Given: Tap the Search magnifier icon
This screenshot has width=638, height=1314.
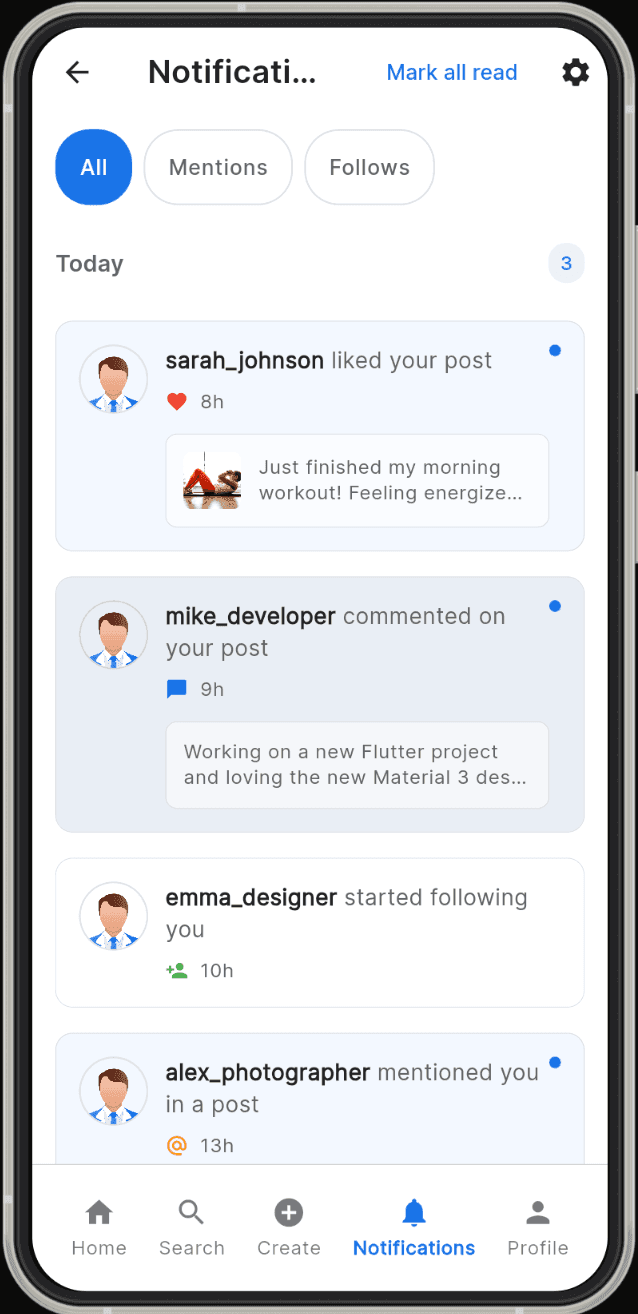Looking at the screenshot, I should 191,1210.
